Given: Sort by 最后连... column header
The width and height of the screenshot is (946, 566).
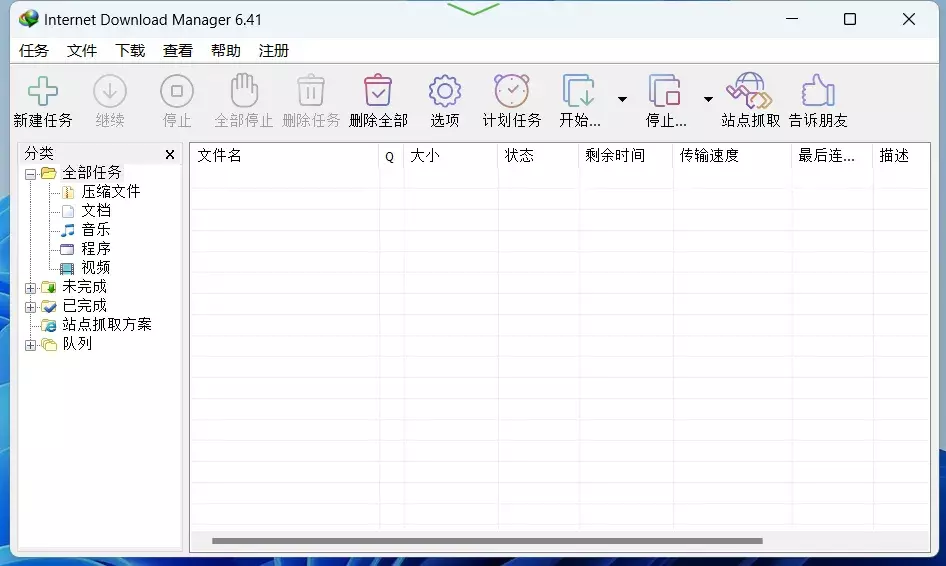Looking at the screenshot, I should coord(832,156).
